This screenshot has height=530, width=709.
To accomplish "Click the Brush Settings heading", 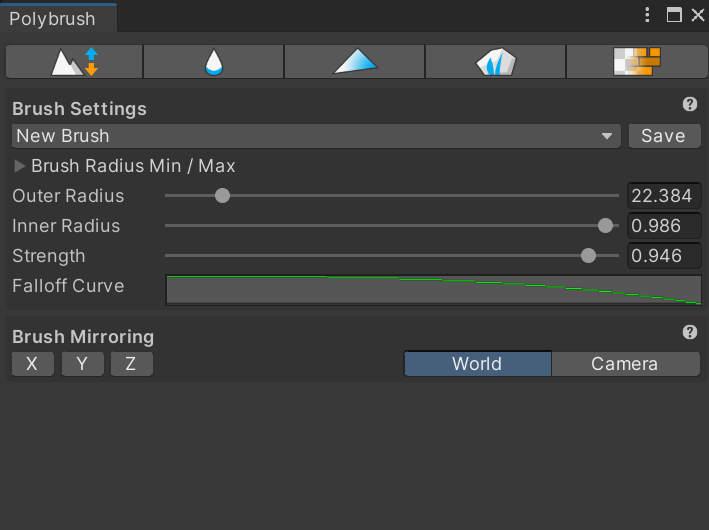I will [80, 109].
